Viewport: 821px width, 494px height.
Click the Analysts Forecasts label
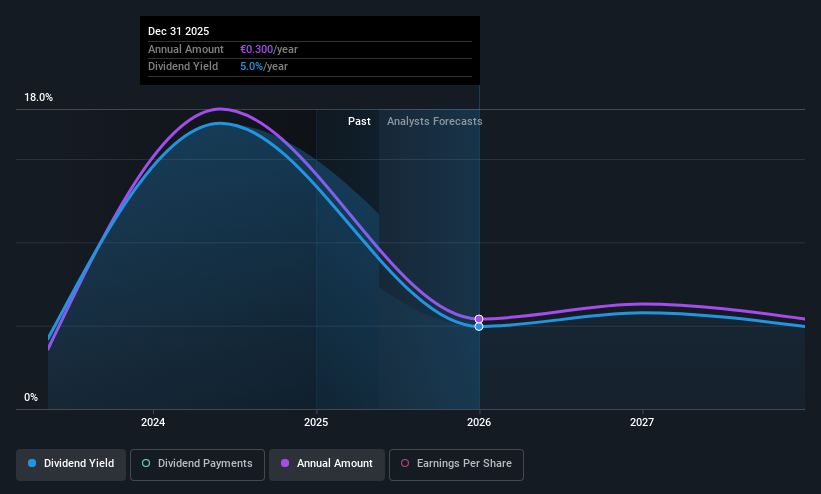(x=435, y=121)
